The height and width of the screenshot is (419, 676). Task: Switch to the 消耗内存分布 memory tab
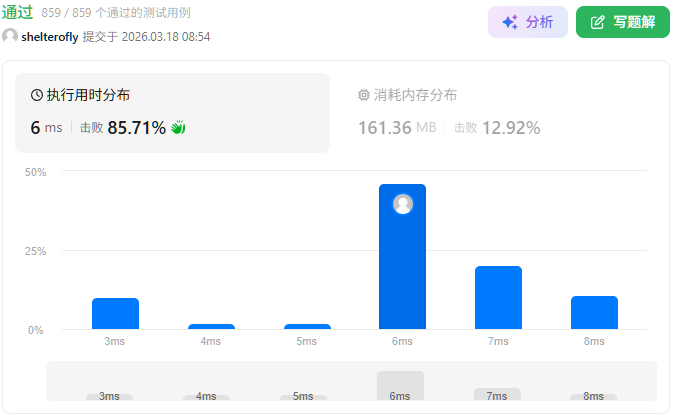coord(415,96)
